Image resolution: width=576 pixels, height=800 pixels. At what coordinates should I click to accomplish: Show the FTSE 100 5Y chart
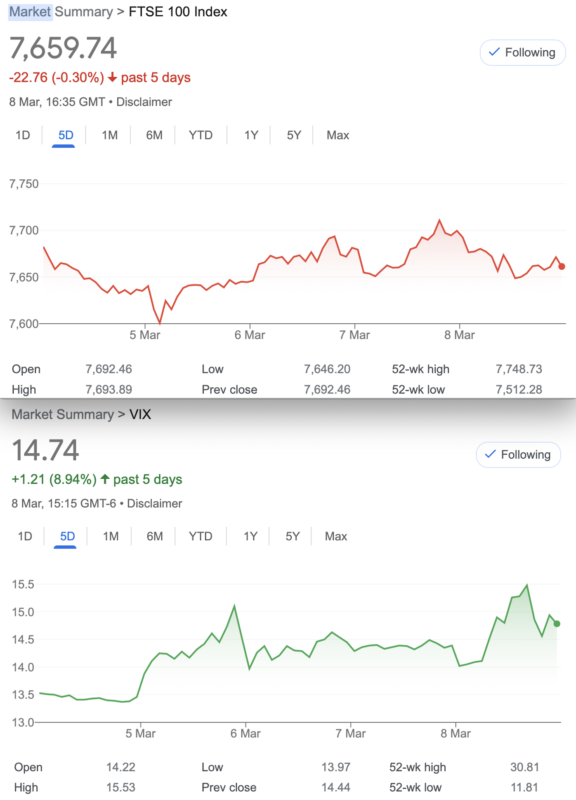point(294,135)
